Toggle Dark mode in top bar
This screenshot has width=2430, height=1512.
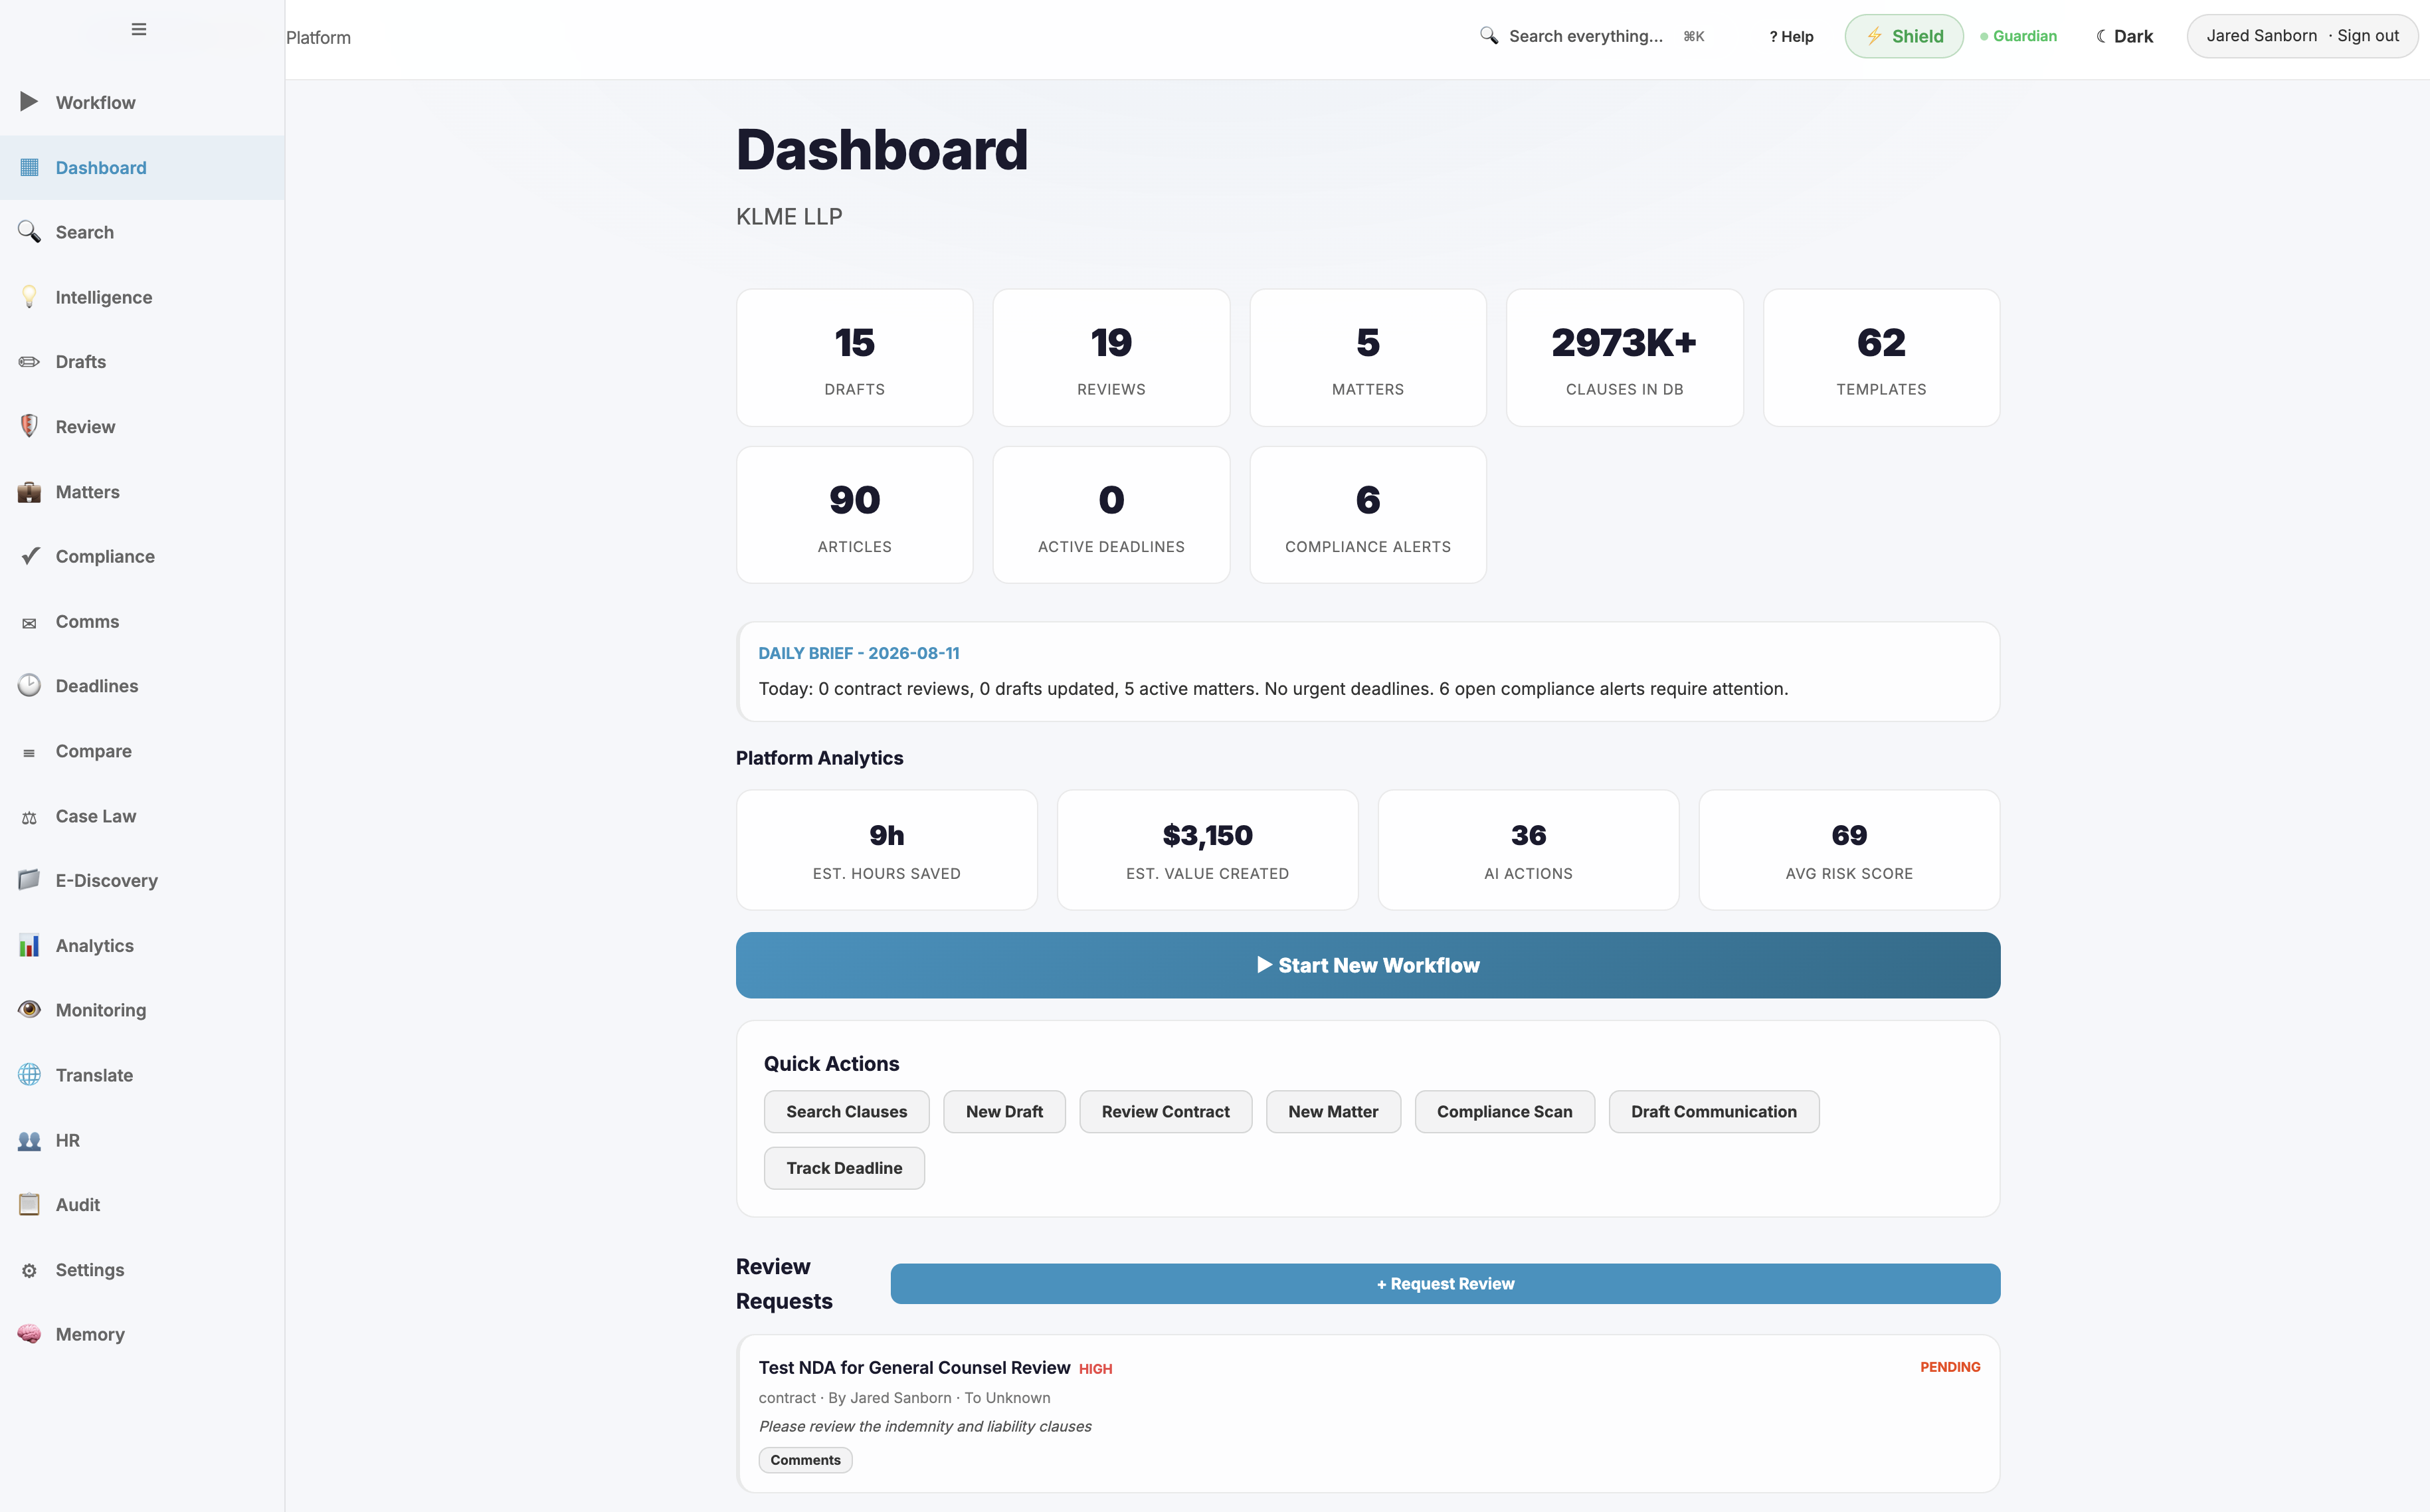[x=2124, y=36]
